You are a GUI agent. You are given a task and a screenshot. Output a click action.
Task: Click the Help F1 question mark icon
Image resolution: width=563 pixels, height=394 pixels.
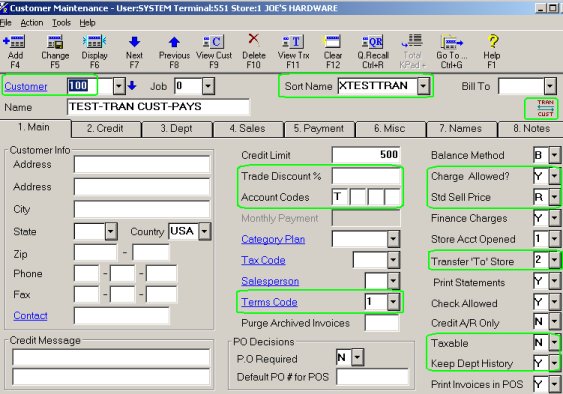[493, 41]
